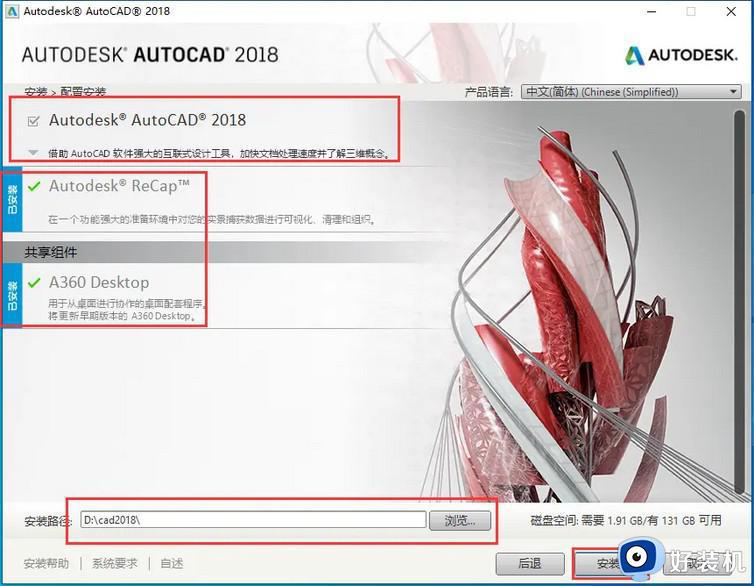This screenshot has width=754, height=586.
Task: Open the product language dropdown
Action: coord(631,91)
